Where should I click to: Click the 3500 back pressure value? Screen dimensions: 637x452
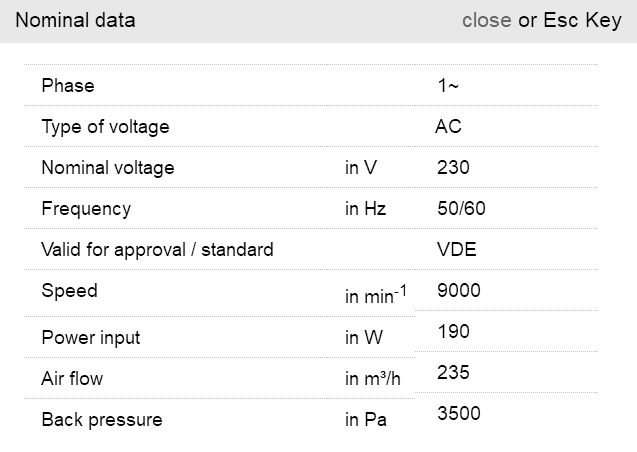pyautogui.click(x=459, y=414)
